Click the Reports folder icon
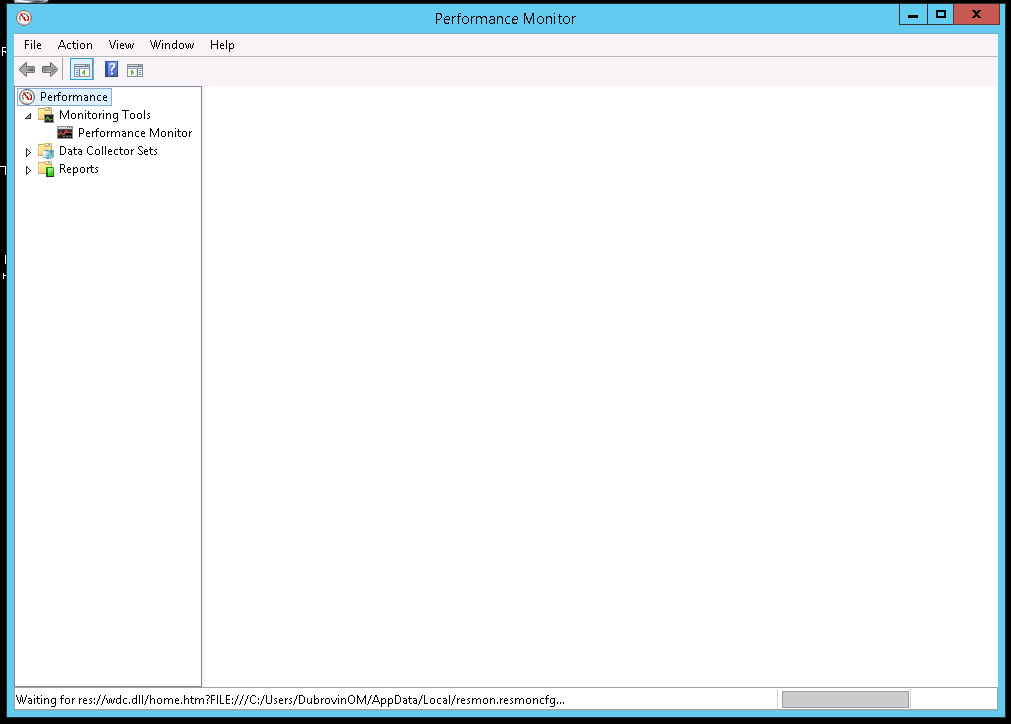 coord(46,169)
